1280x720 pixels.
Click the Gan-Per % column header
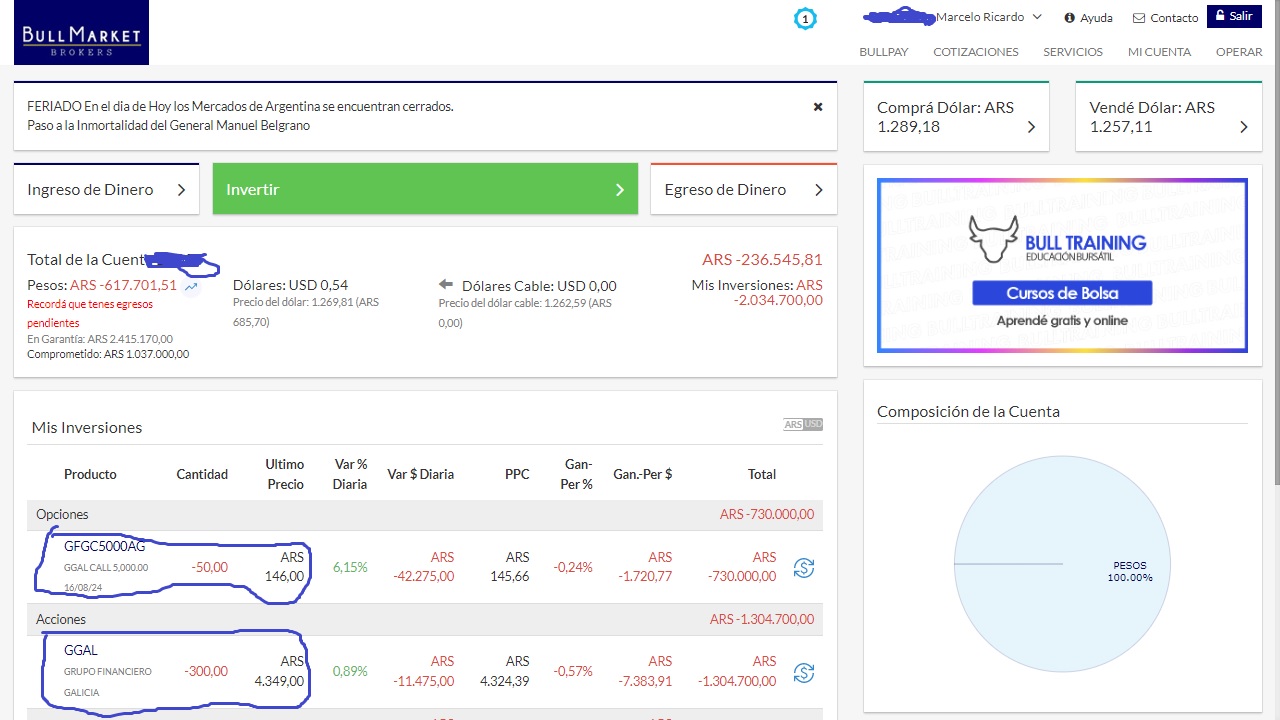pos(578,474)
